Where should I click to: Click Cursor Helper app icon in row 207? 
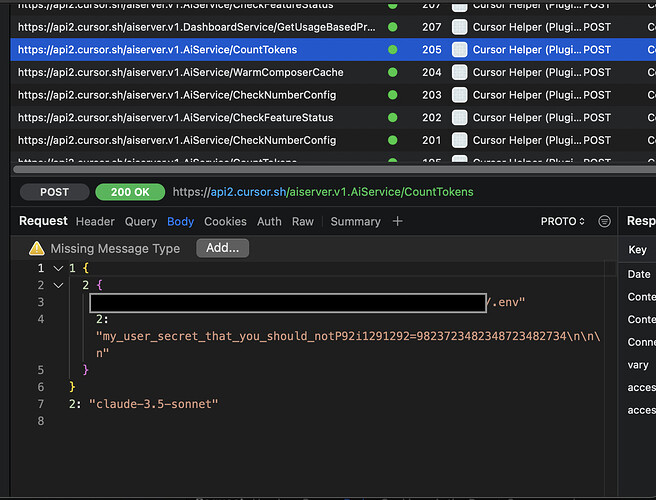click(x=459, y=27)
